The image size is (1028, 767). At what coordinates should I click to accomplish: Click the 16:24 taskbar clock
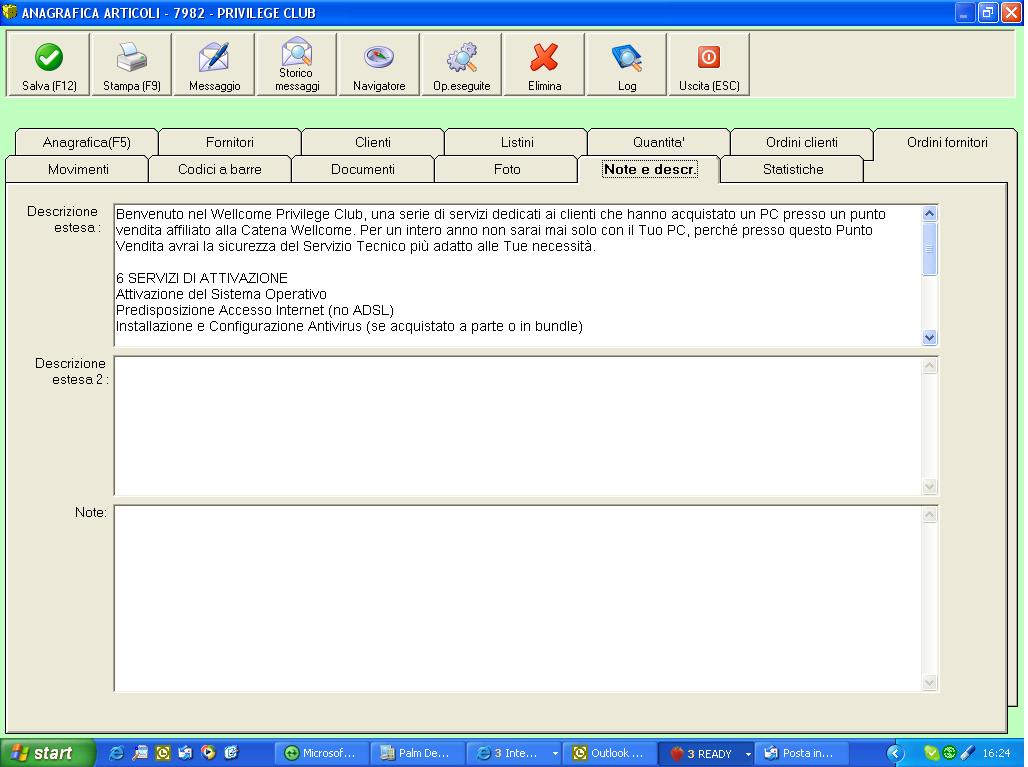[x=996, y=753]
